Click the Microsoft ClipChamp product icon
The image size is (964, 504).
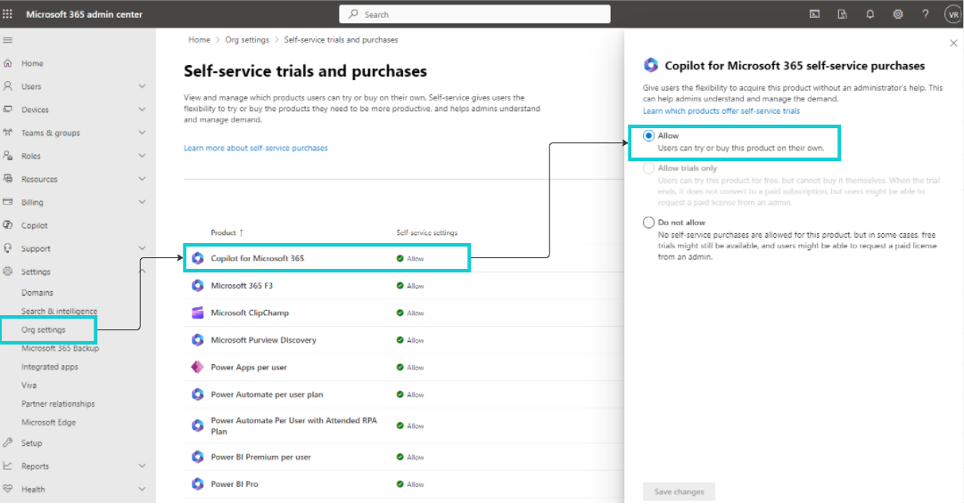pyautogui.click(x=197, y=313)
